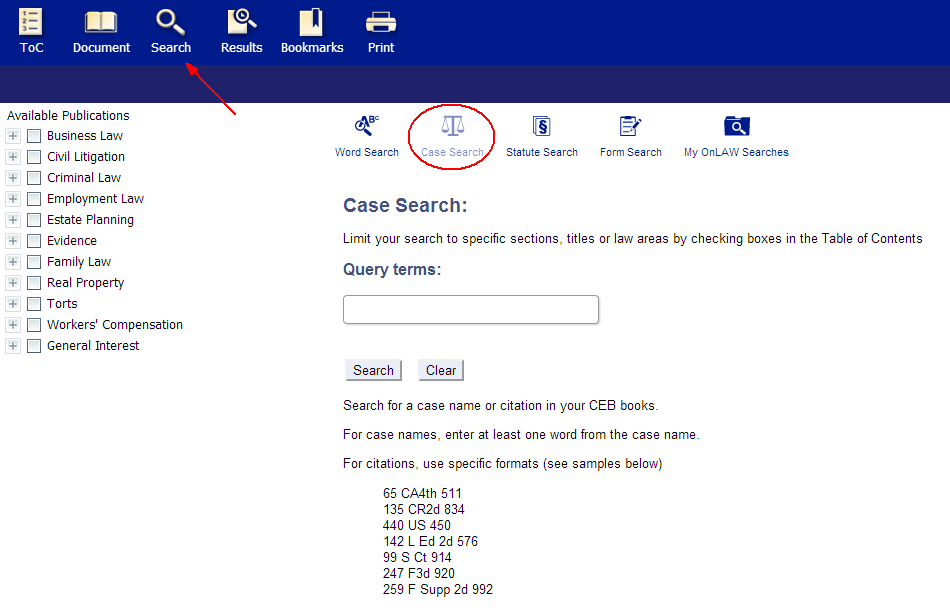Click the Search button below query field

(373, 370)
